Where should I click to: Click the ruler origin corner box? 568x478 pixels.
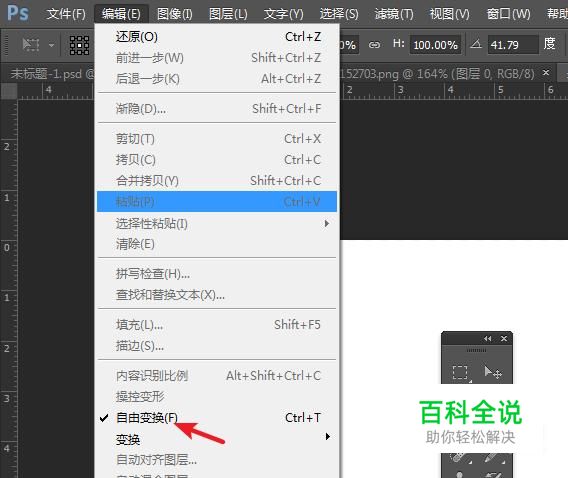click(9, 91)
